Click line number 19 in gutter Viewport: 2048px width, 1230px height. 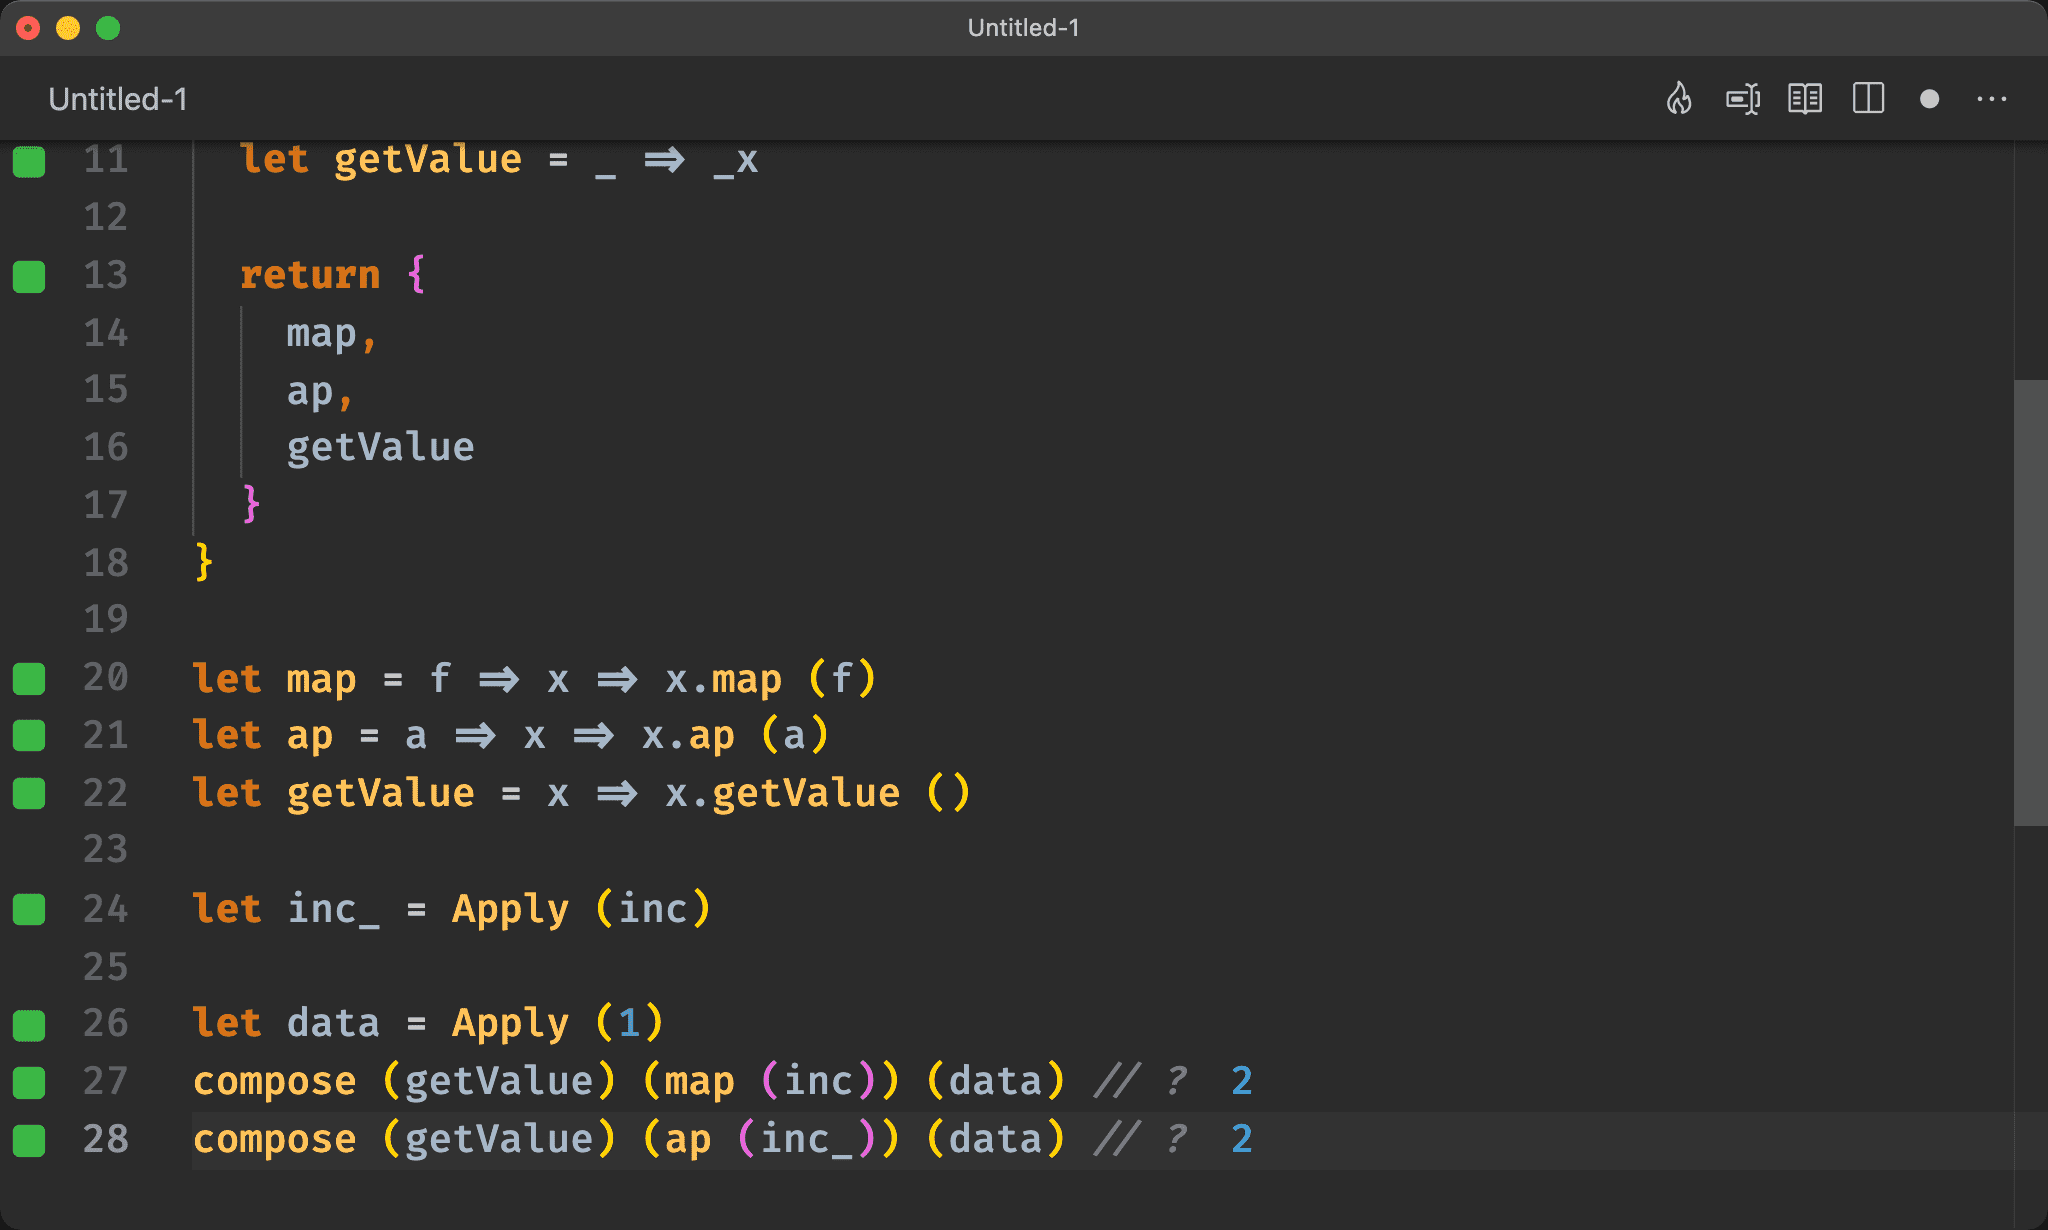[x=105, y=619]
